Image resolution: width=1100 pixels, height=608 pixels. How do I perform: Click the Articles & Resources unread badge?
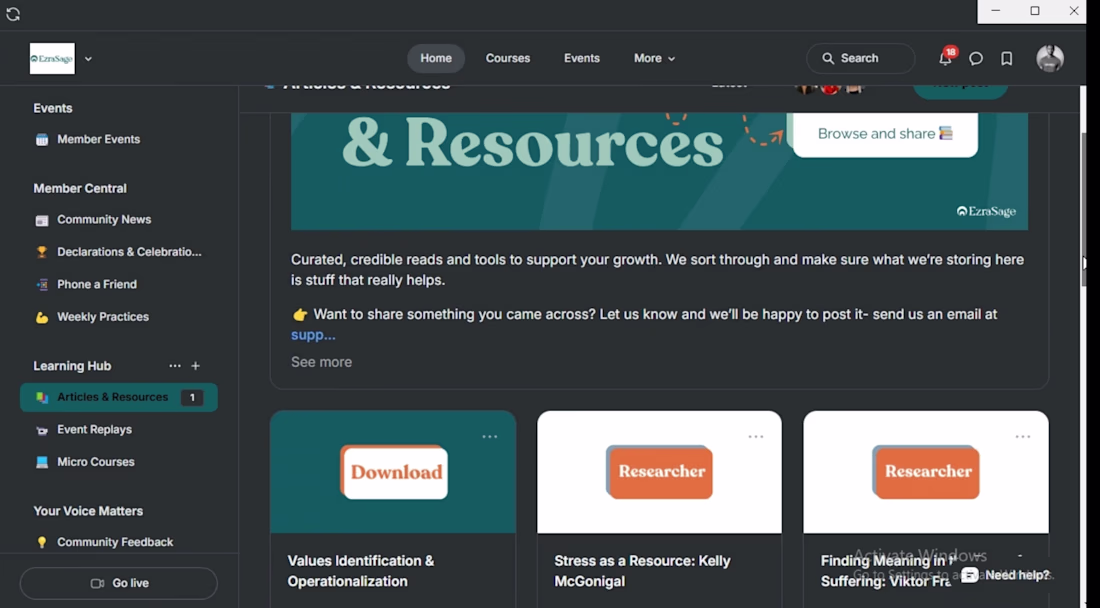pos(192,398)
